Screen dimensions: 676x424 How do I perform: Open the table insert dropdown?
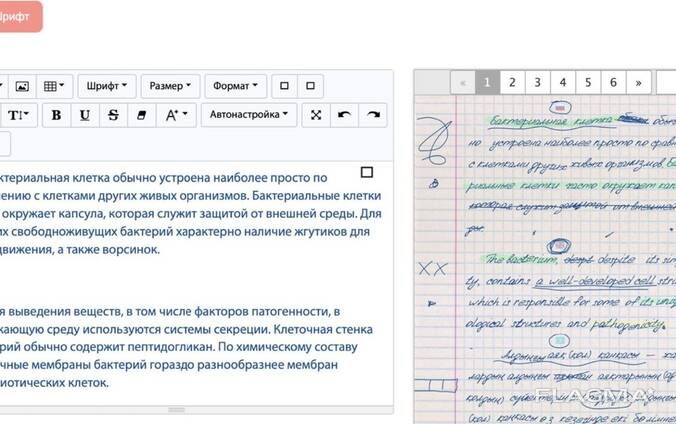point(54,86)
